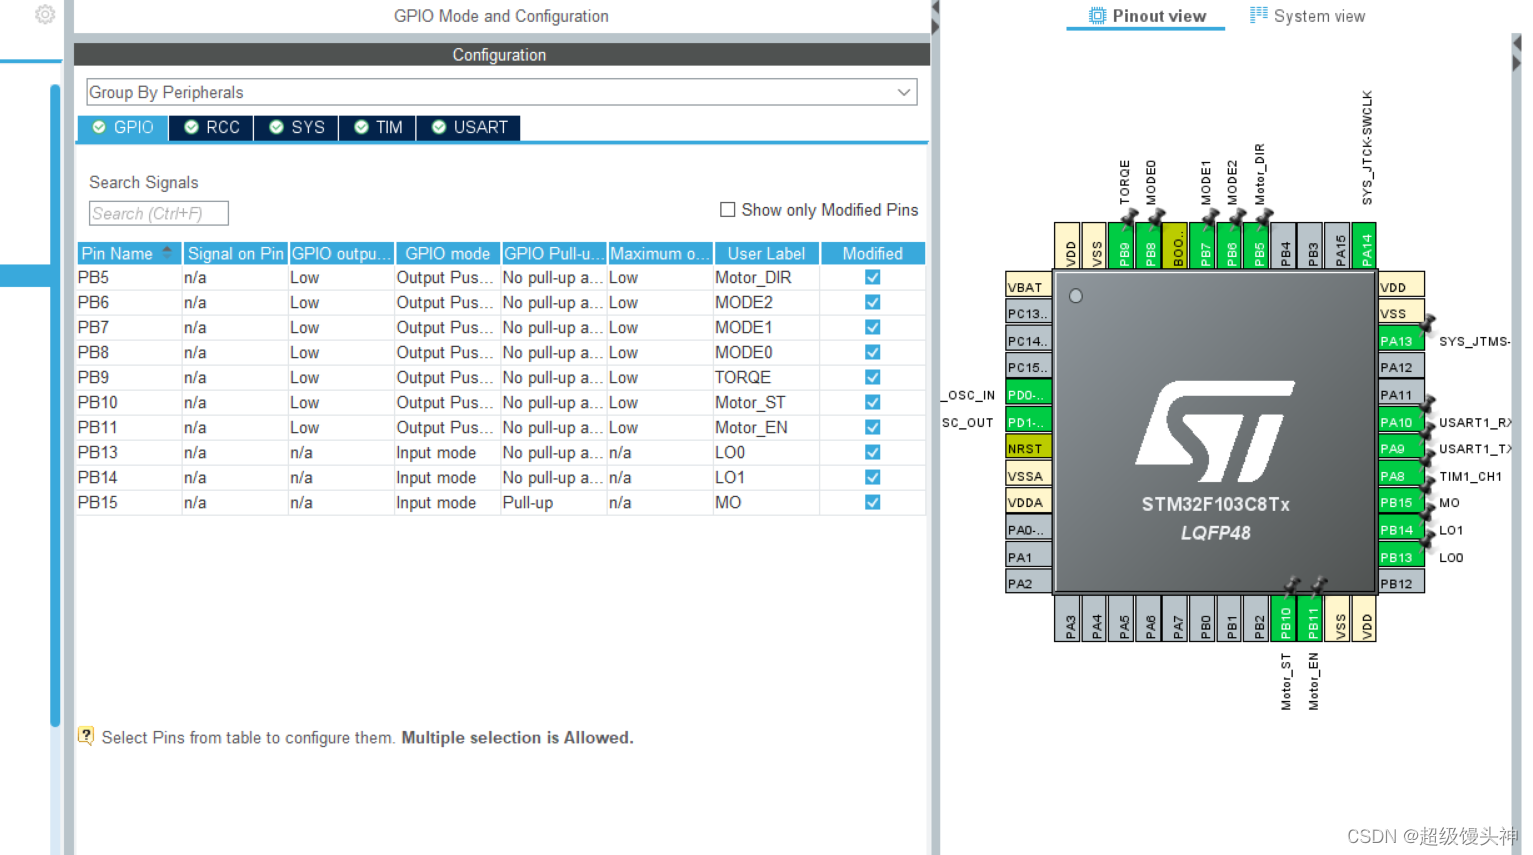Click the PB14 pin on chip
Screen dimensions: 1533x855
(x=1401, y=530)
